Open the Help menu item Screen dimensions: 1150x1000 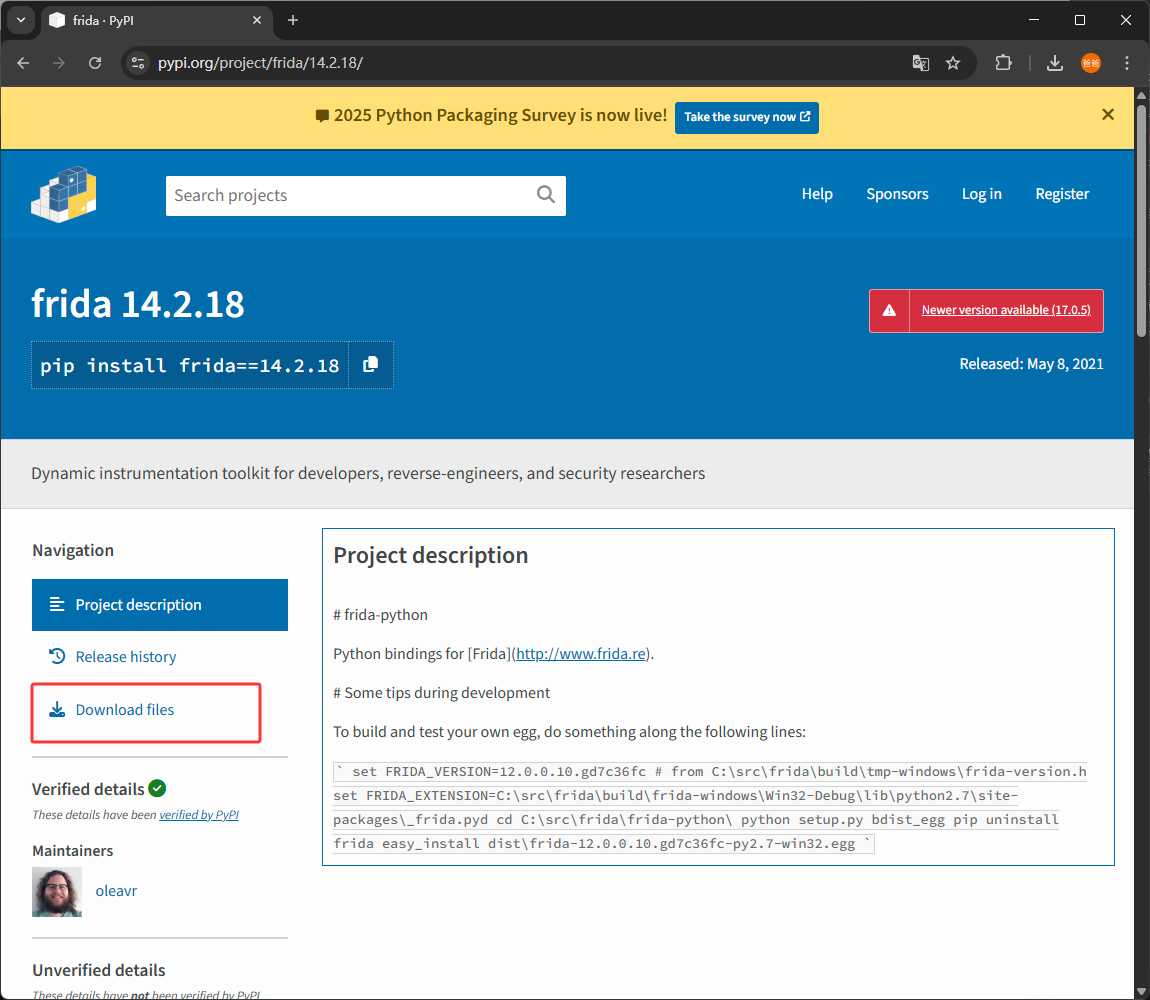coord(816,194)
